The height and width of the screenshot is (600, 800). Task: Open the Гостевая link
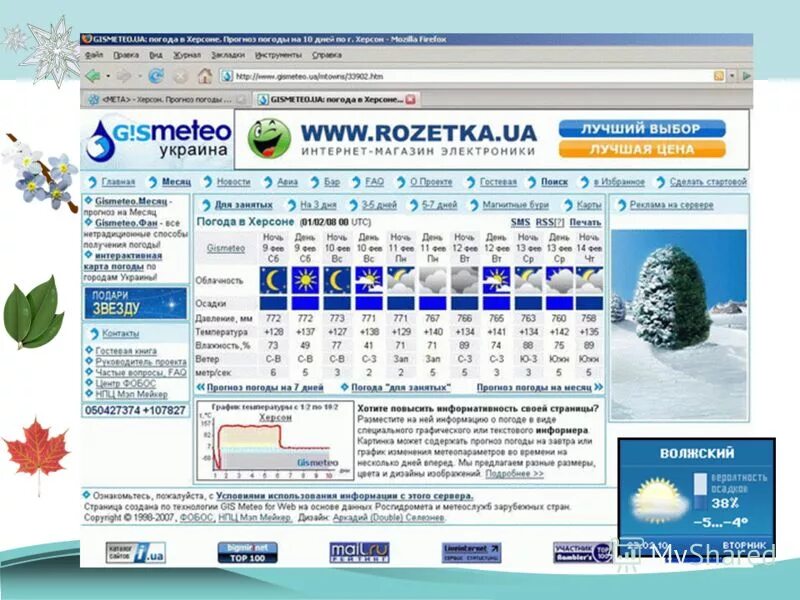tap(498, 182)
